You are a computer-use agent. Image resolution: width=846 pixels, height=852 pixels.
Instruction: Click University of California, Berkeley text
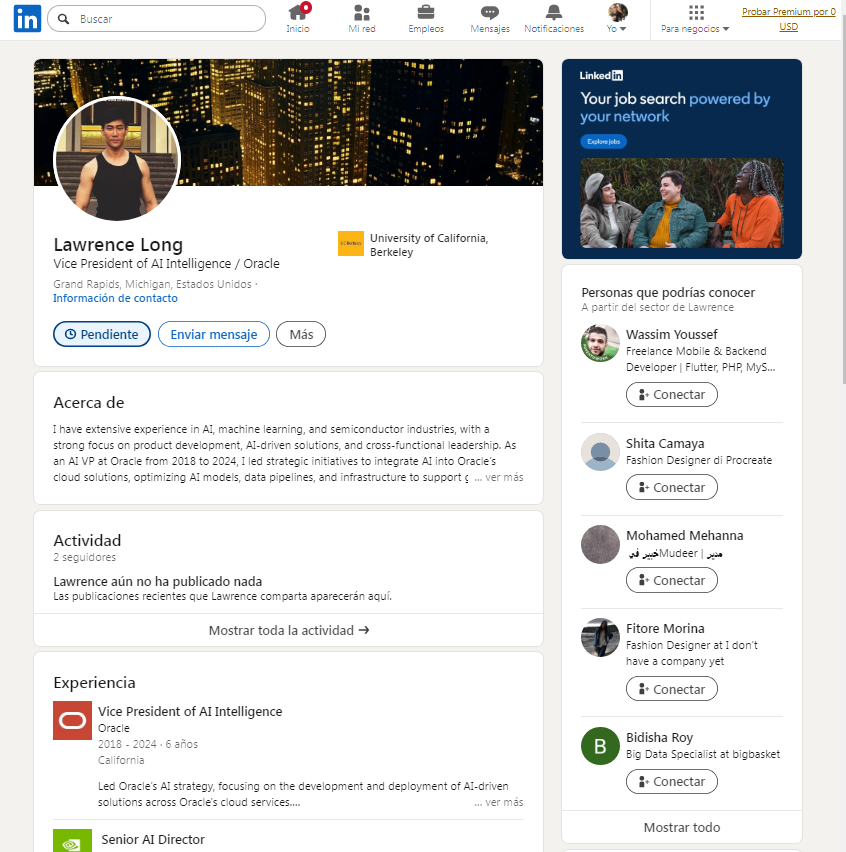coord(429,245)
